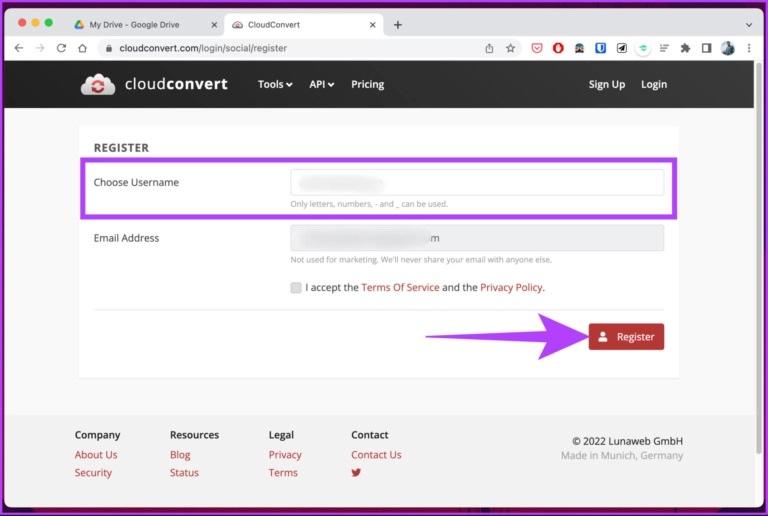Open the Pricing menu item
This screenshot has height=516, width=768.
pos(367,84)
